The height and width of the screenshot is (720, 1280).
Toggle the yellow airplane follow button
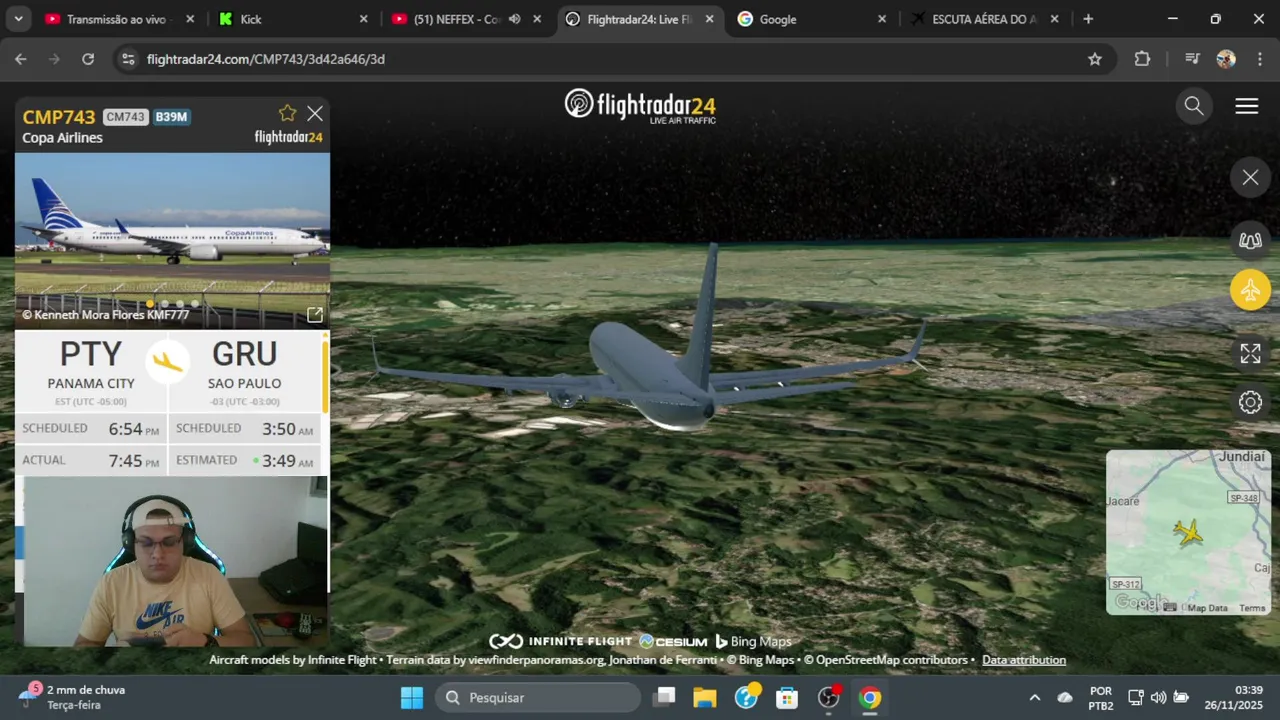pos(1250,290)
